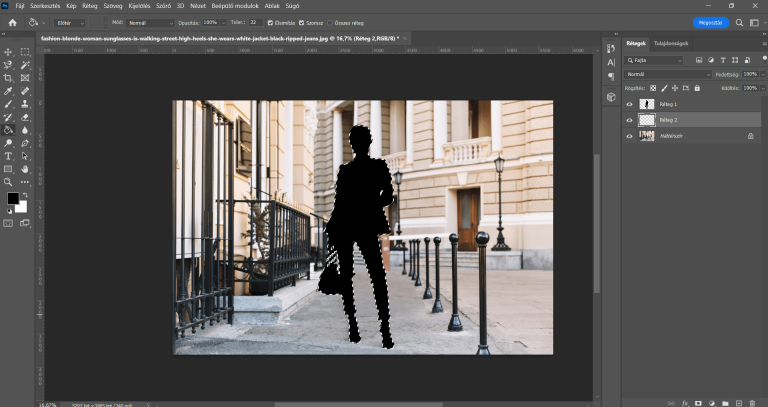The image size is (768, 407).
Task: Select the Paint Bucket tool
Action: click(x=8, y=130)
